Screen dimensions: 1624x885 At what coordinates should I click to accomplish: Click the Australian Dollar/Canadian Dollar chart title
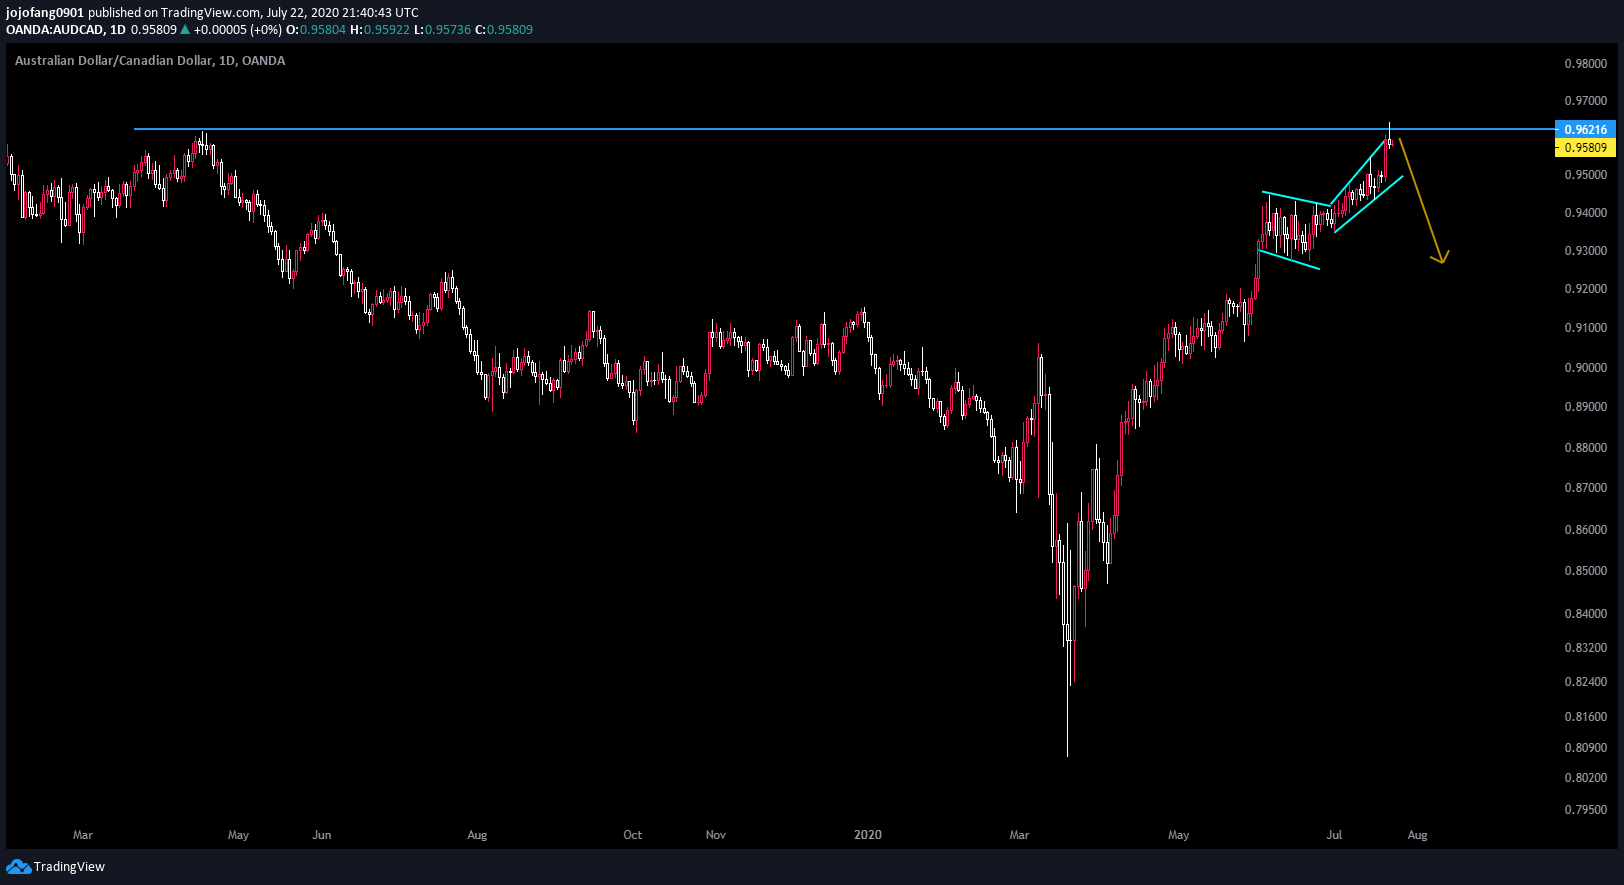[150, 61]
